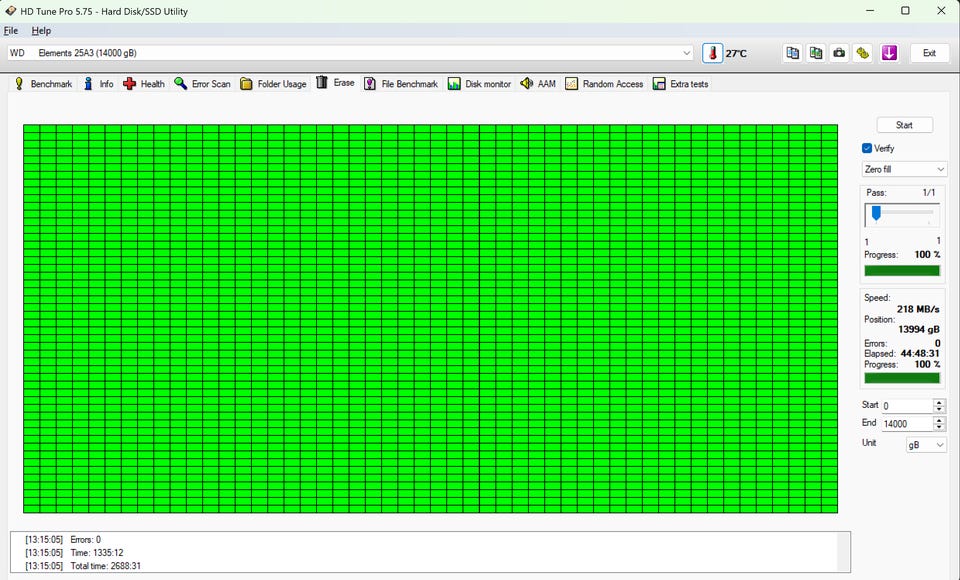Click the magnifier Error Scan icon

point(181,83)
